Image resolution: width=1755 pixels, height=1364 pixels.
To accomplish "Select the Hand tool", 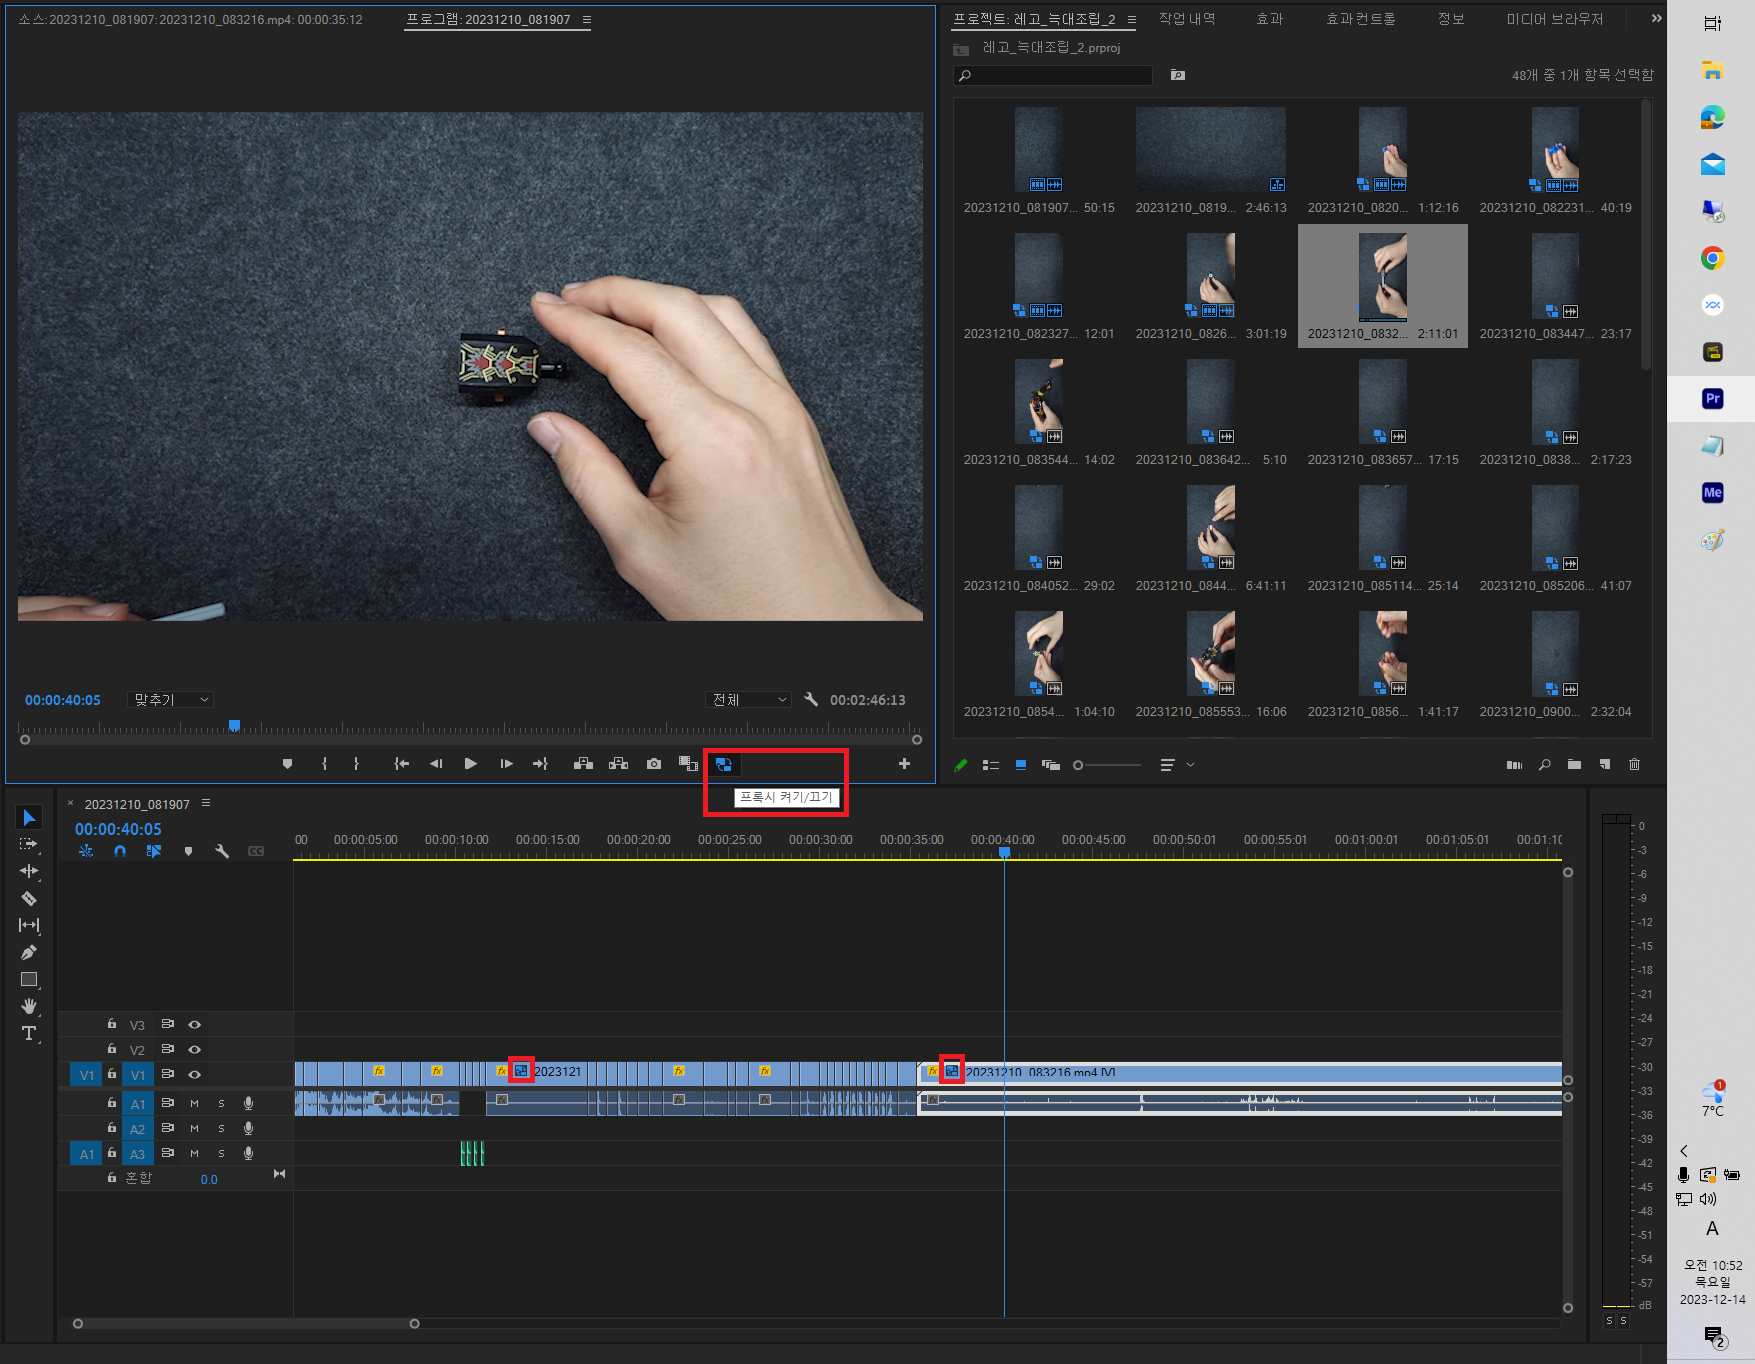I will tap(29, 1006).
